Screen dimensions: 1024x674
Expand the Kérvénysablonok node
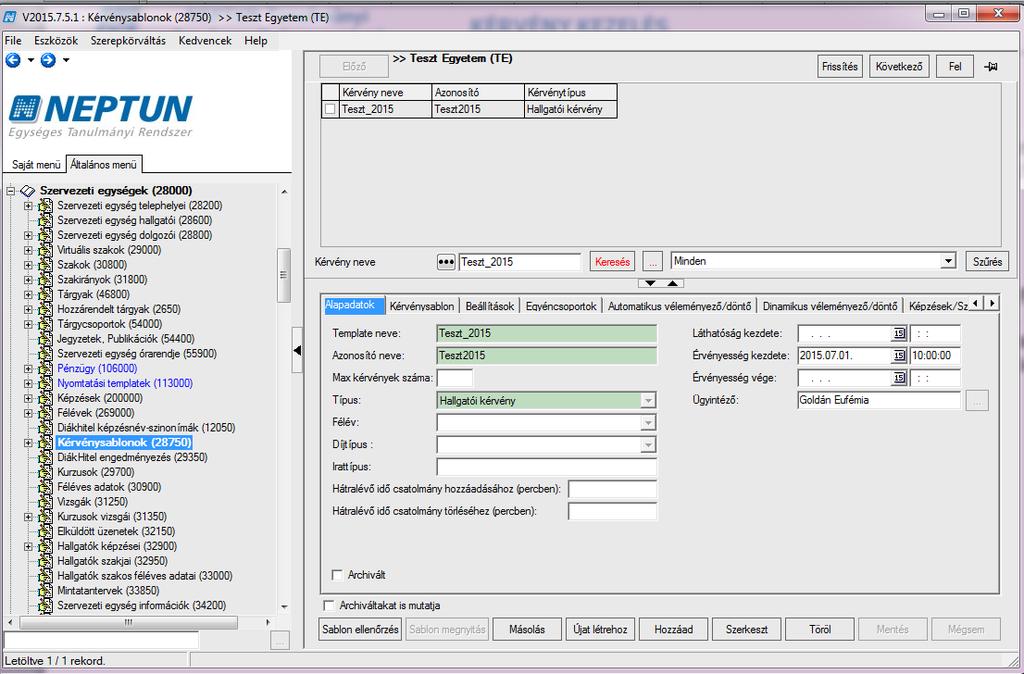click(28, 443)
